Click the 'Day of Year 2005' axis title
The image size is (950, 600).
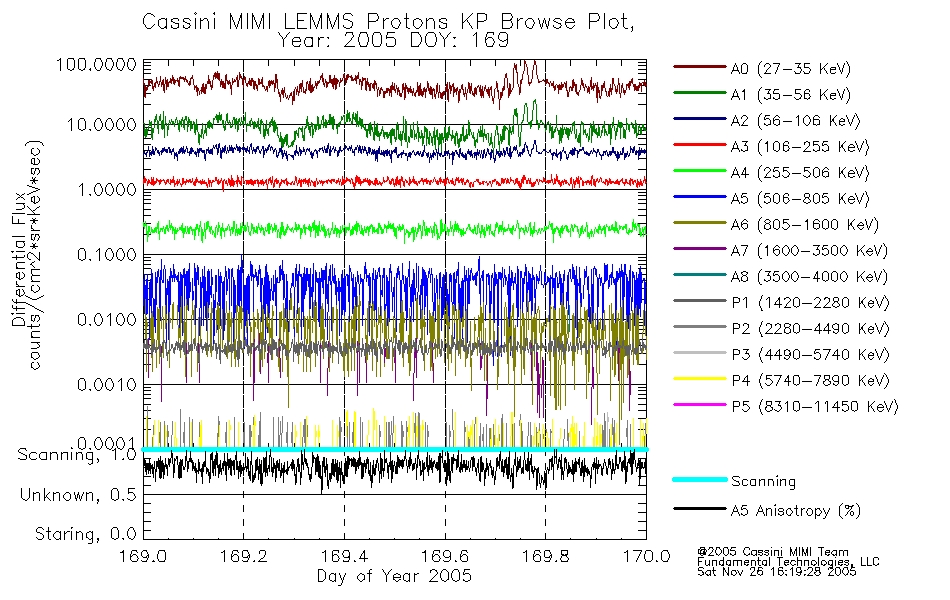coord(394,576)
